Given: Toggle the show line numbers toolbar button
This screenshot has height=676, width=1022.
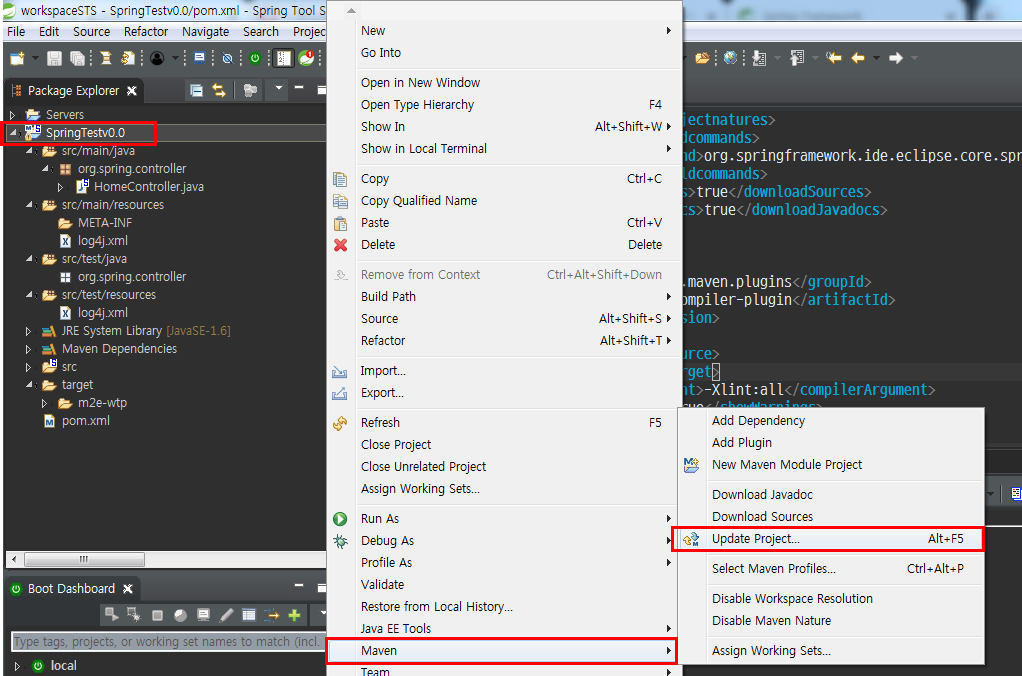Looking at the screenshot, I should click(x=283, y=58).
